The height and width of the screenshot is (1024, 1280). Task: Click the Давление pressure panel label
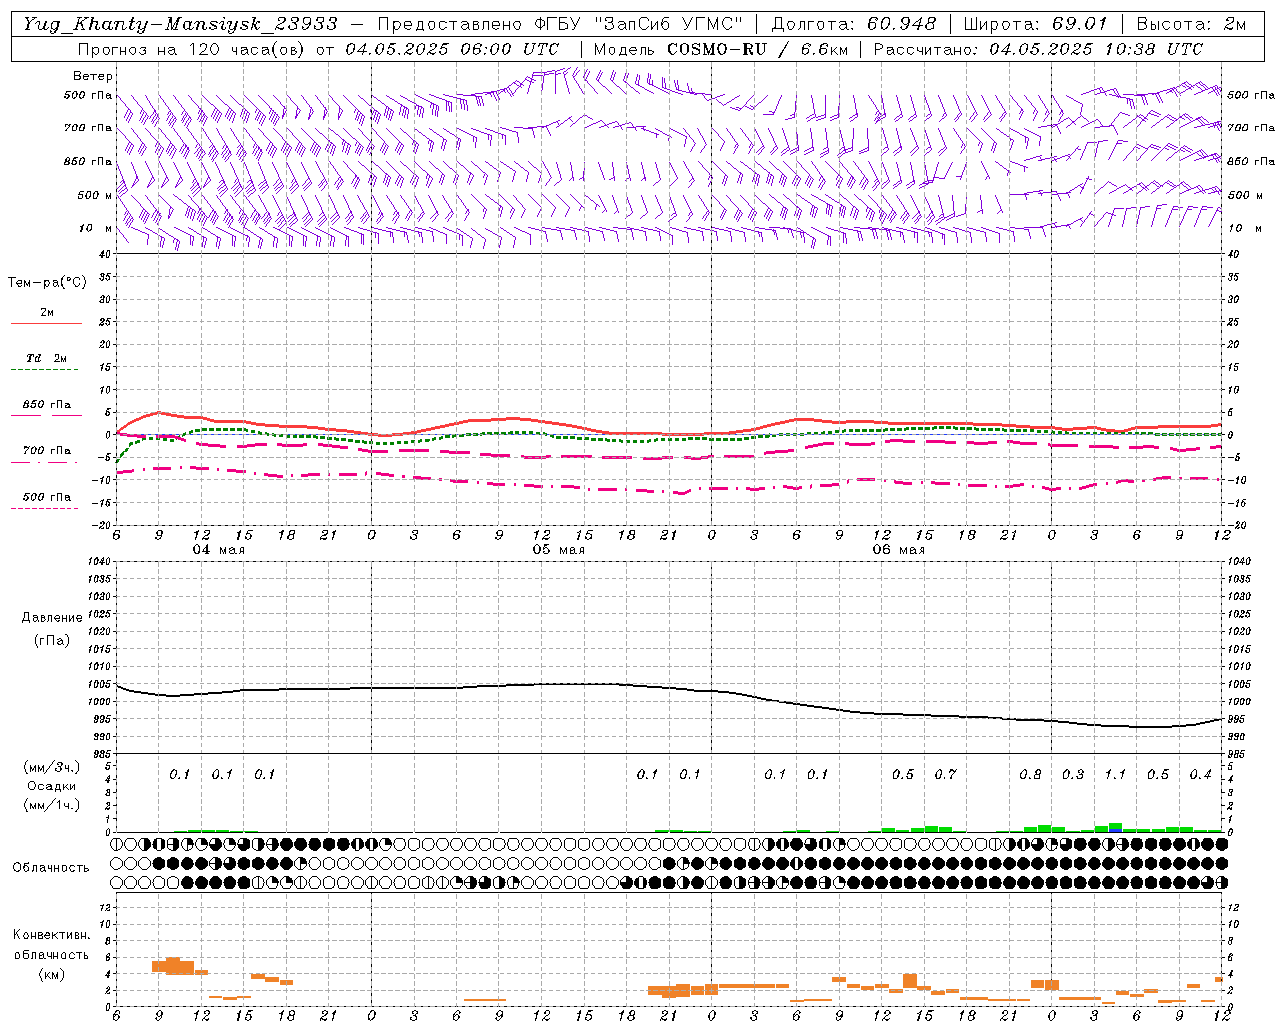[52, 618]
